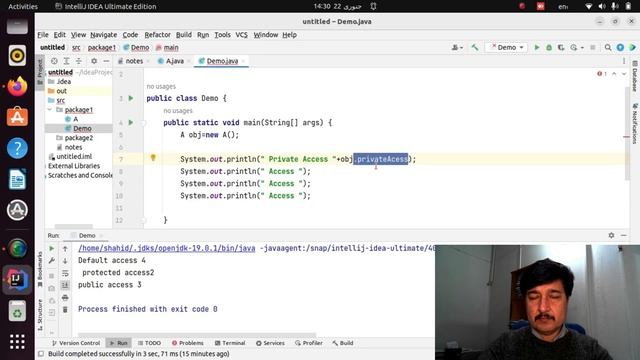Screen dimensions: 640x360
Task: Click the Stop button in the main toolbar
Action: point(593,47)
